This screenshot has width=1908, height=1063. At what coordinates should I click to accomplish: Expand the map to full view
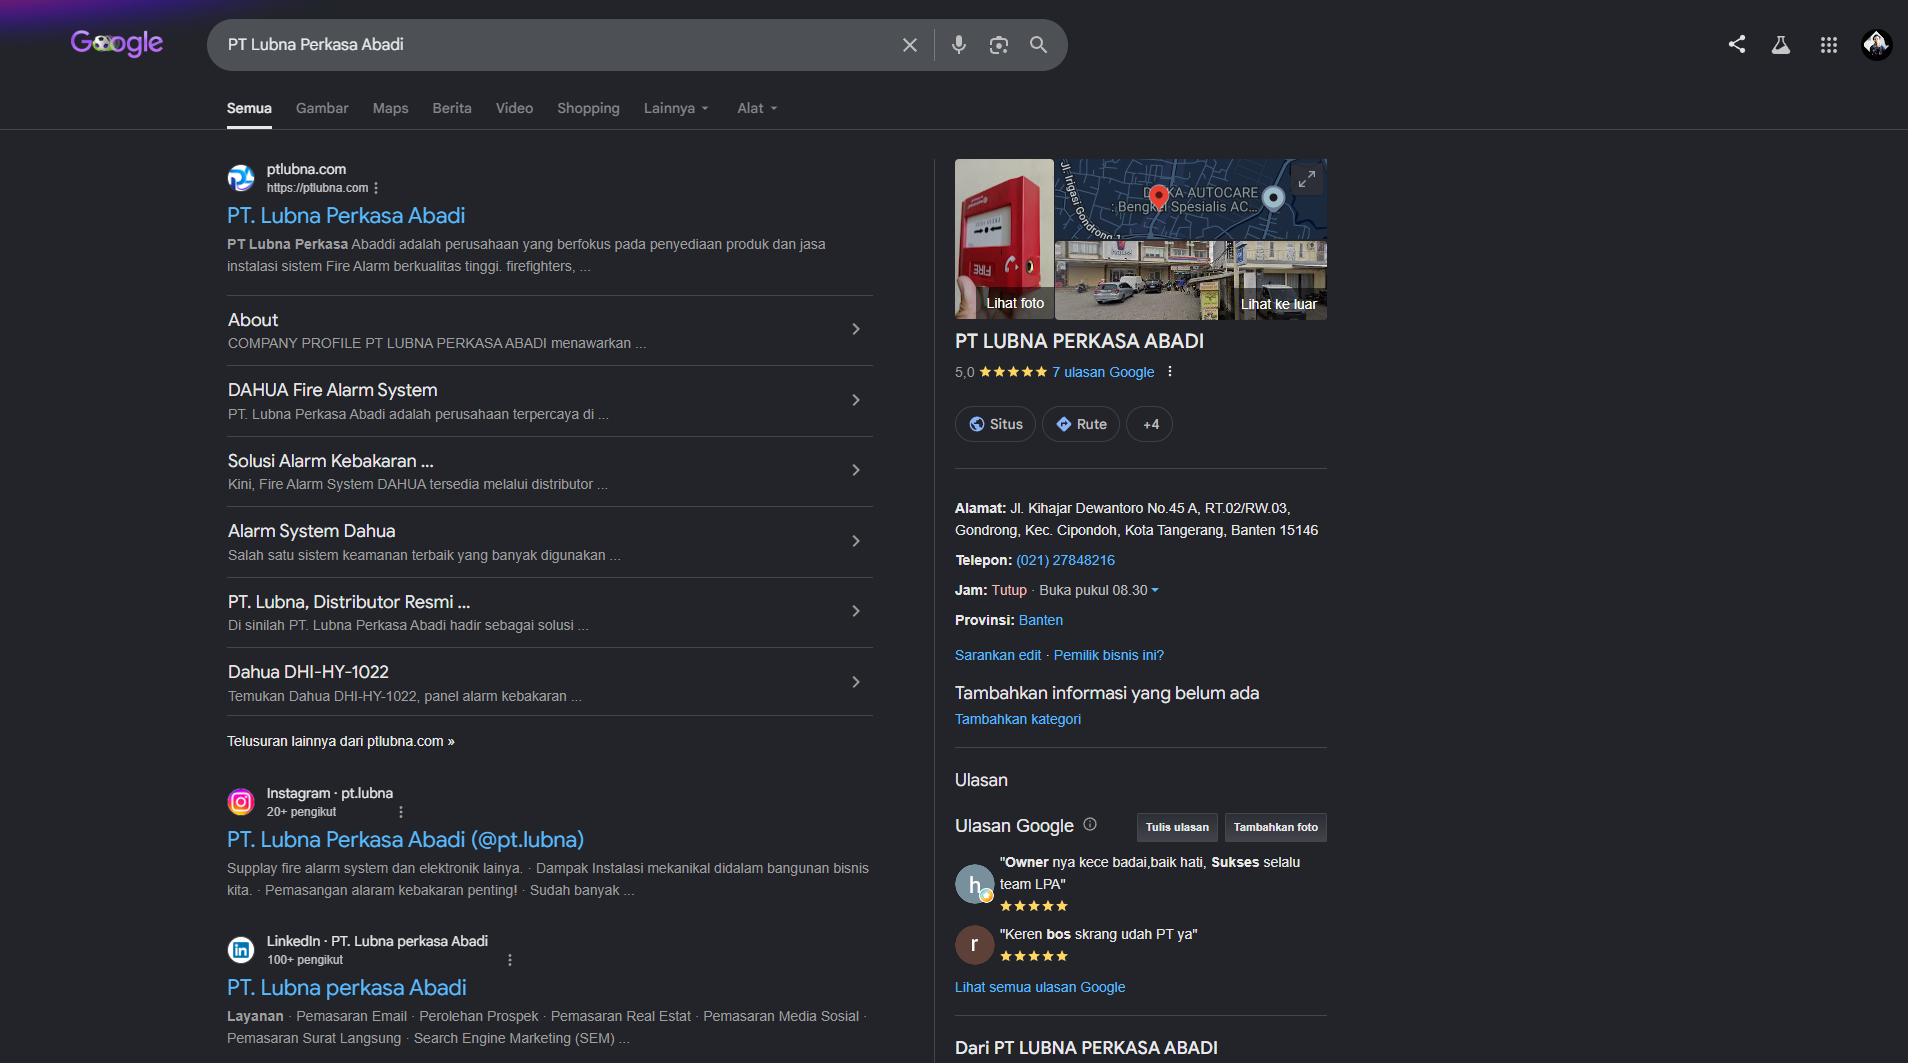click(x=1307, y=179)
